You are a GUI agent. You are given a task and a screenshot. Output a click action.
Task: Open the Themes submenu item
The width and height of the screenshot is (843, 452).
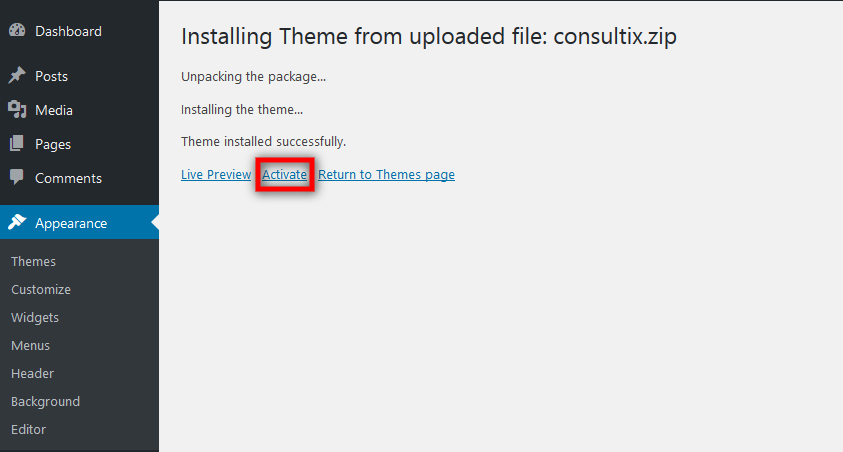(33, 261)
